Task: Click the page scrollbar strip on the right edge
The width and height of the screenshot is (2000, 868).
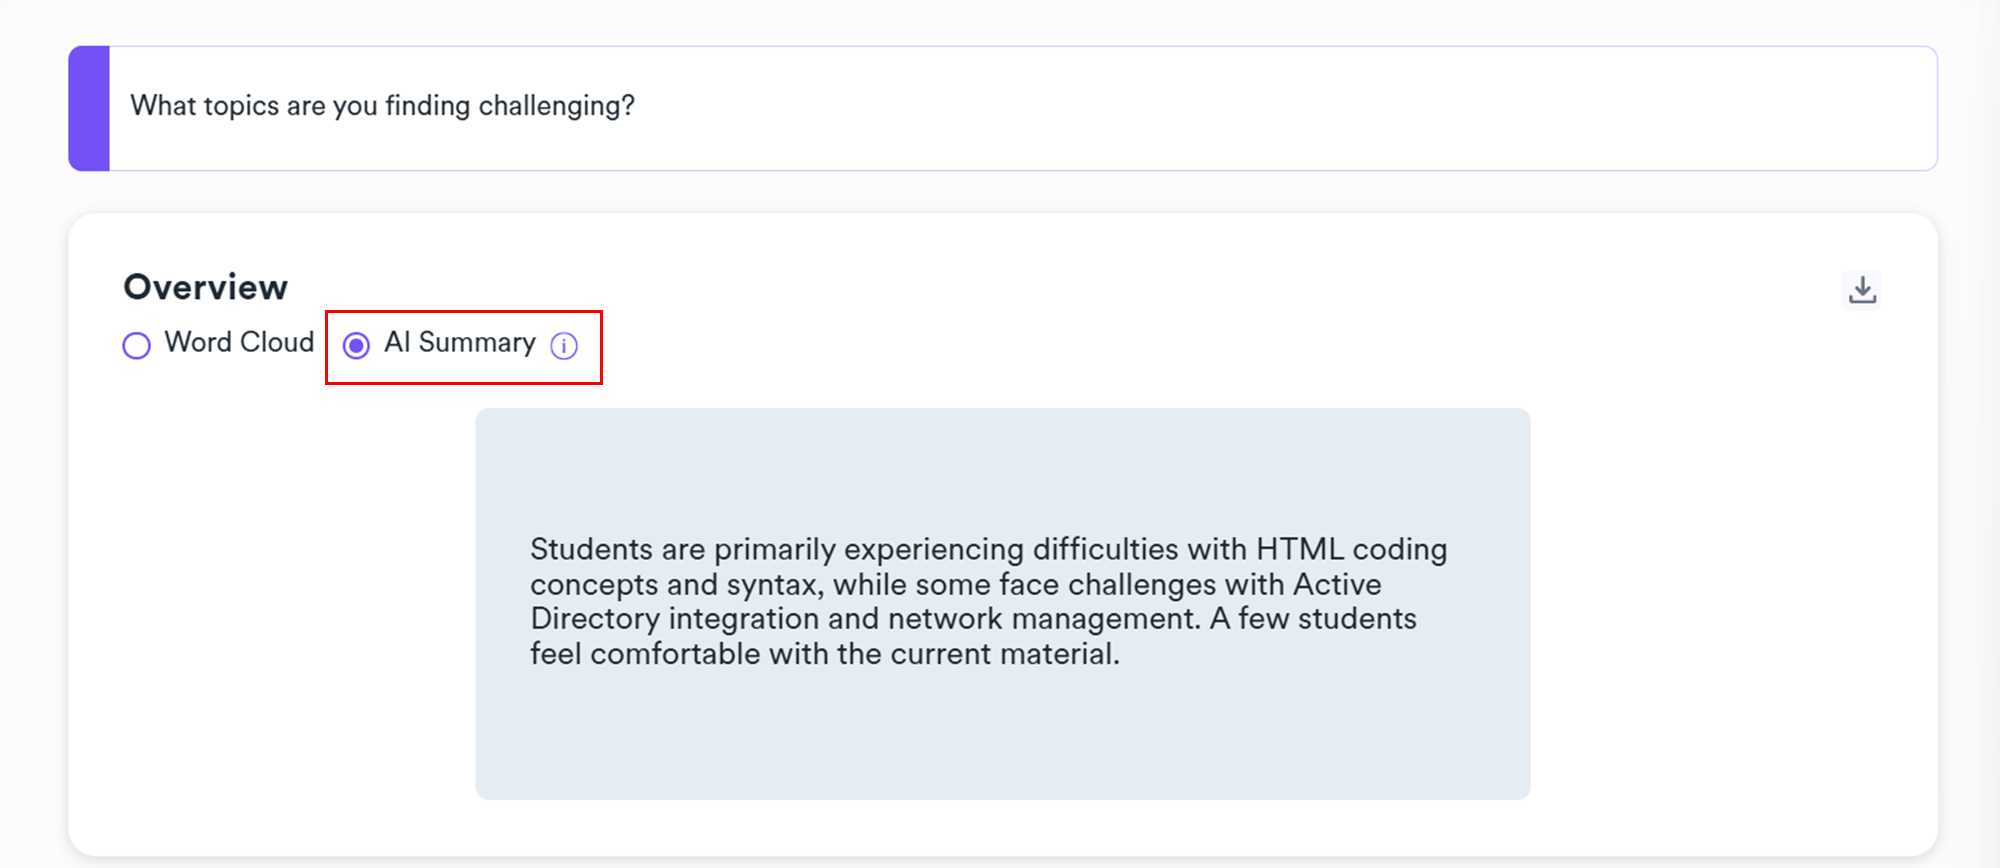Action: (x=1977, y=434)
